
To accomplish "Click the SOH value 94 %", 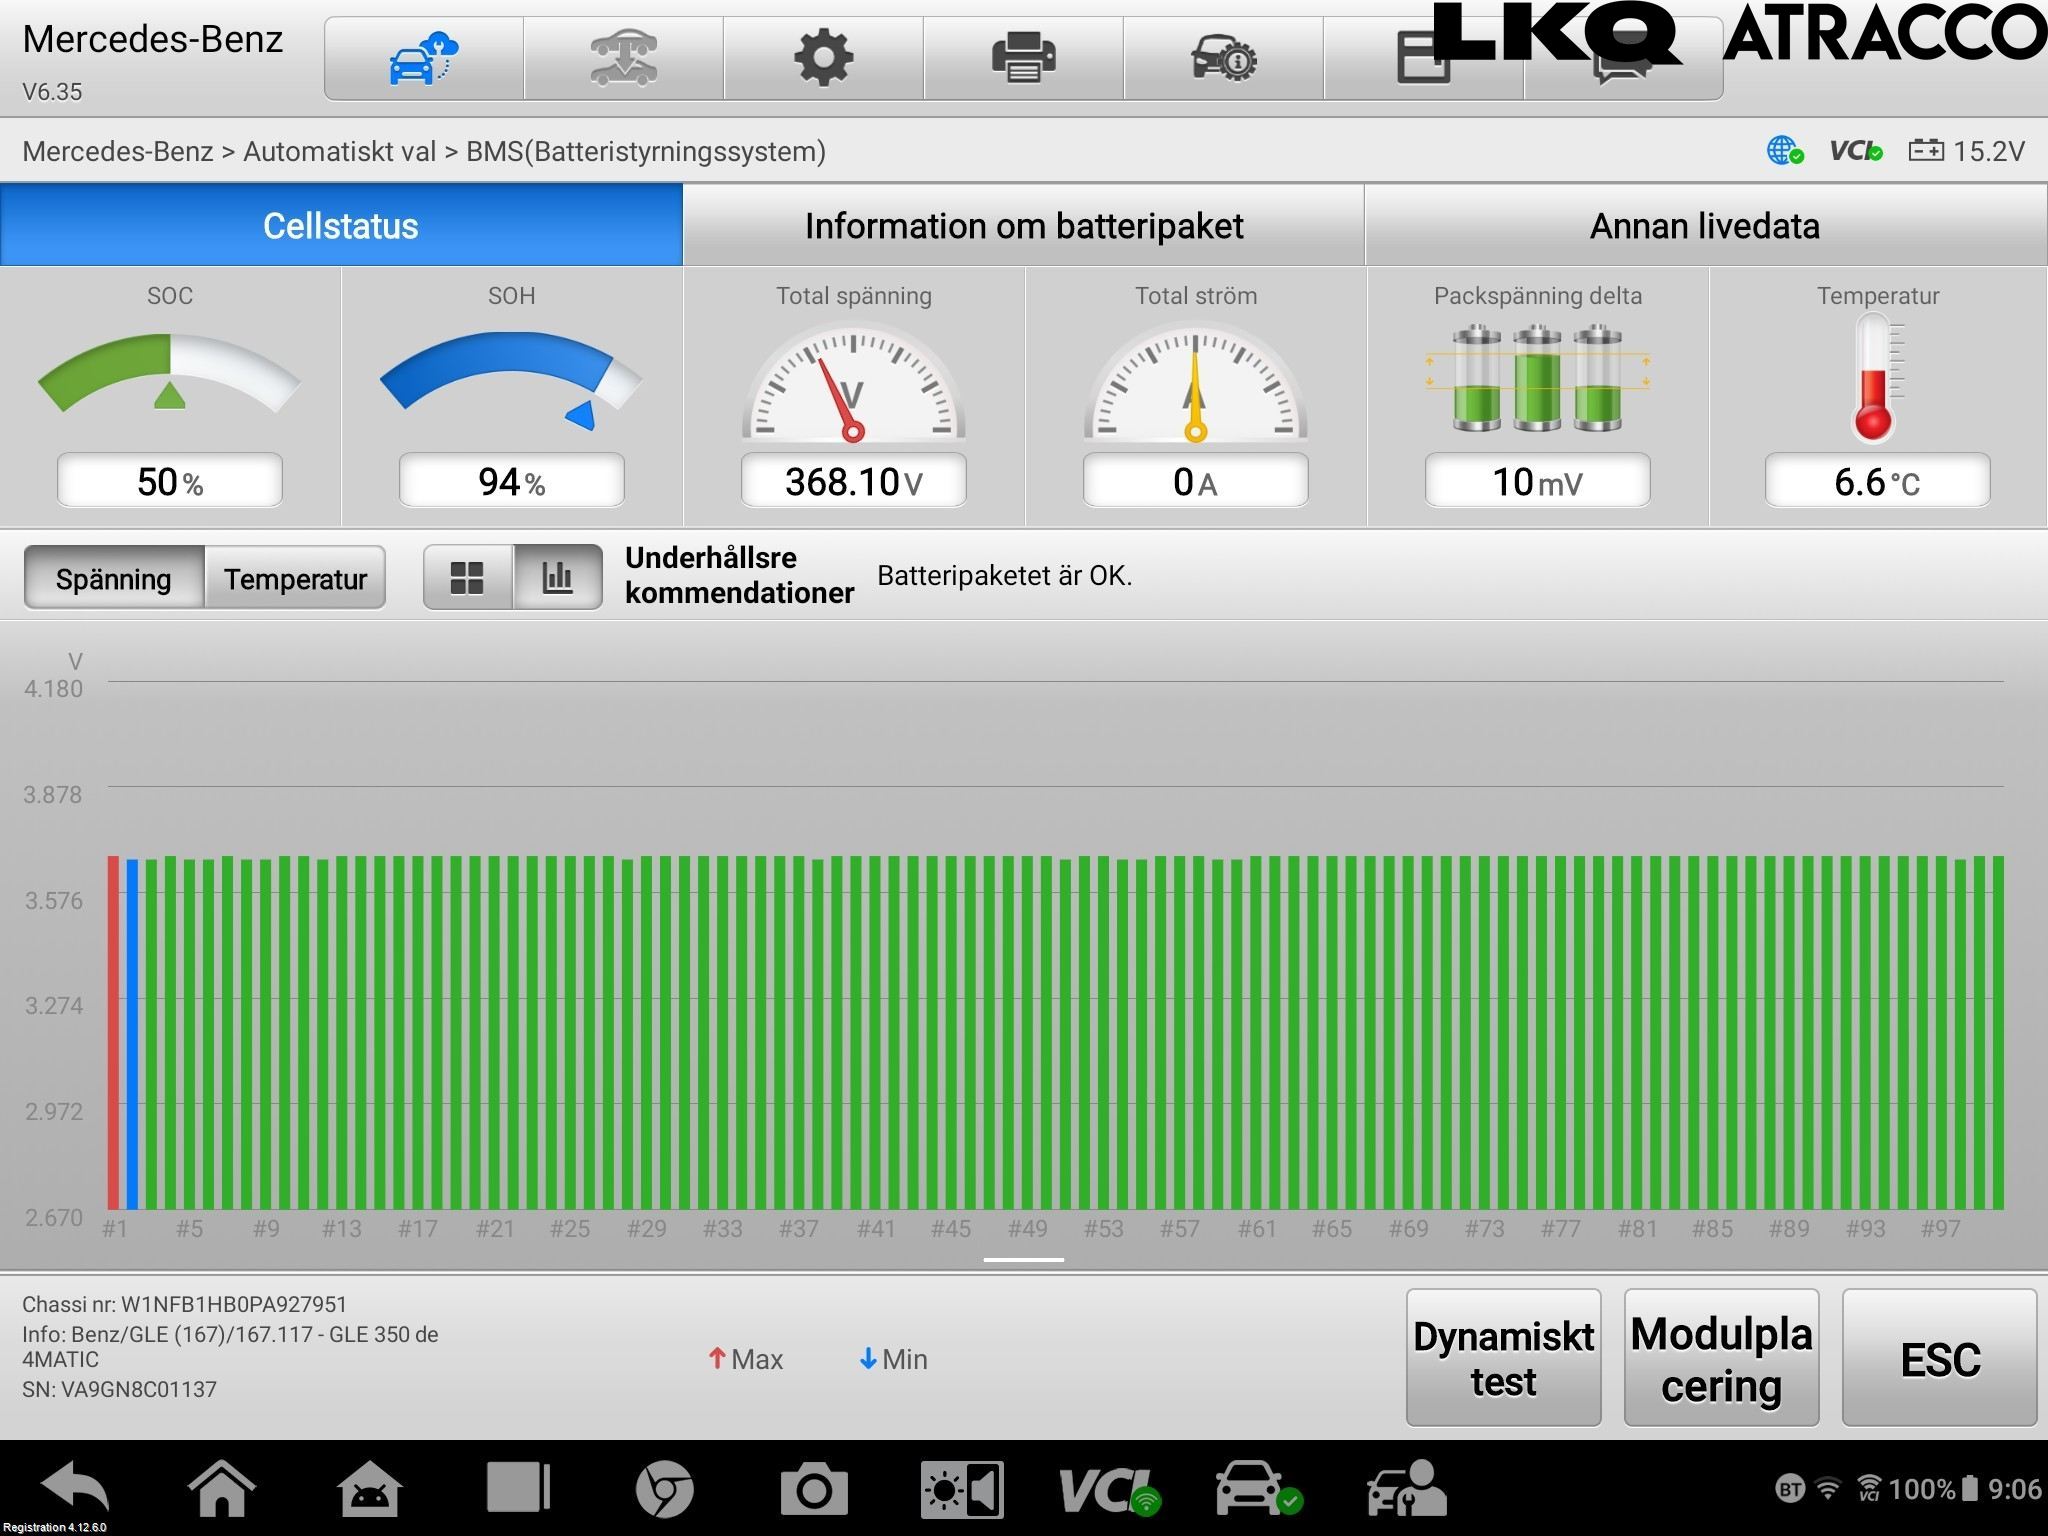I will [x=511, y=481].
